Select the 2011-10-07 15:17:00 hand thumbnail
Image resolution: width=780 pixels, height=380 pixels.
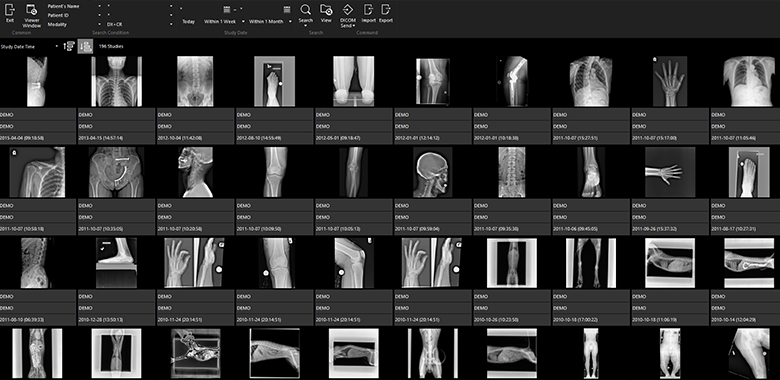[x=670, y=81]
